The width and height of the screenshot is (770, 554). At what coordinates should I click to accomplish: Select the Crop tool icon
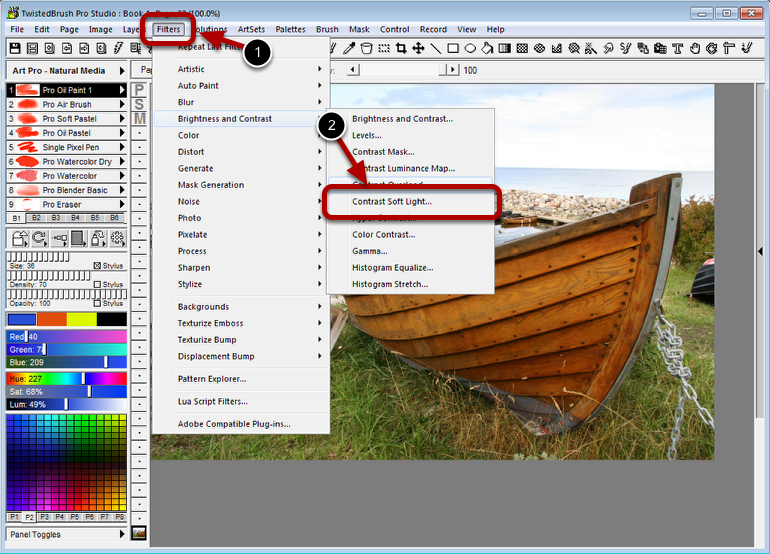(401, 48)
